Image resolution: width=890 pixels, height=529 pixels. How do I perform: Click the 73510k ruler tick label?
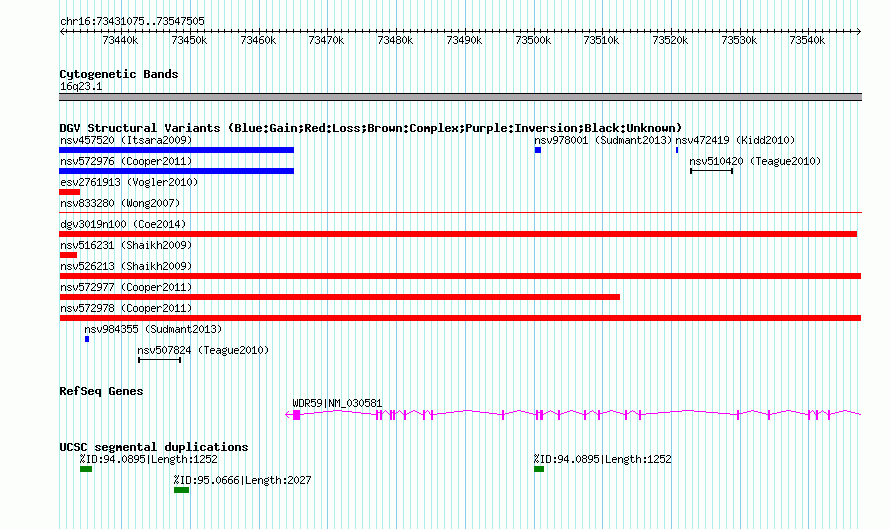[601, 40]
